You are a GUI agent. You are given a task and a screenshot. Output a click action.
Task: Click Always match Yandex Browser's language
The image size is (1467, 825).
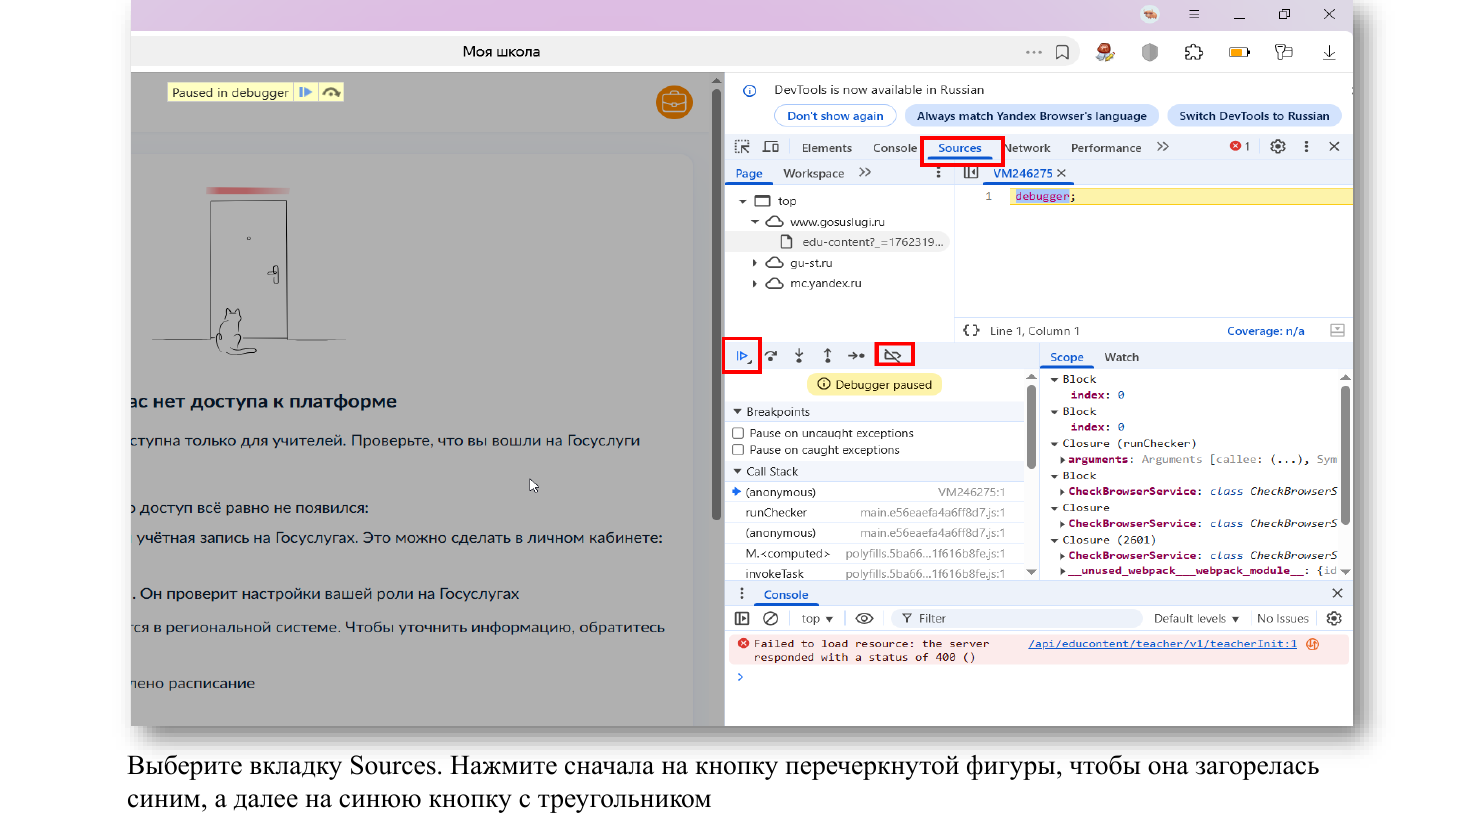coord(1032,116)
